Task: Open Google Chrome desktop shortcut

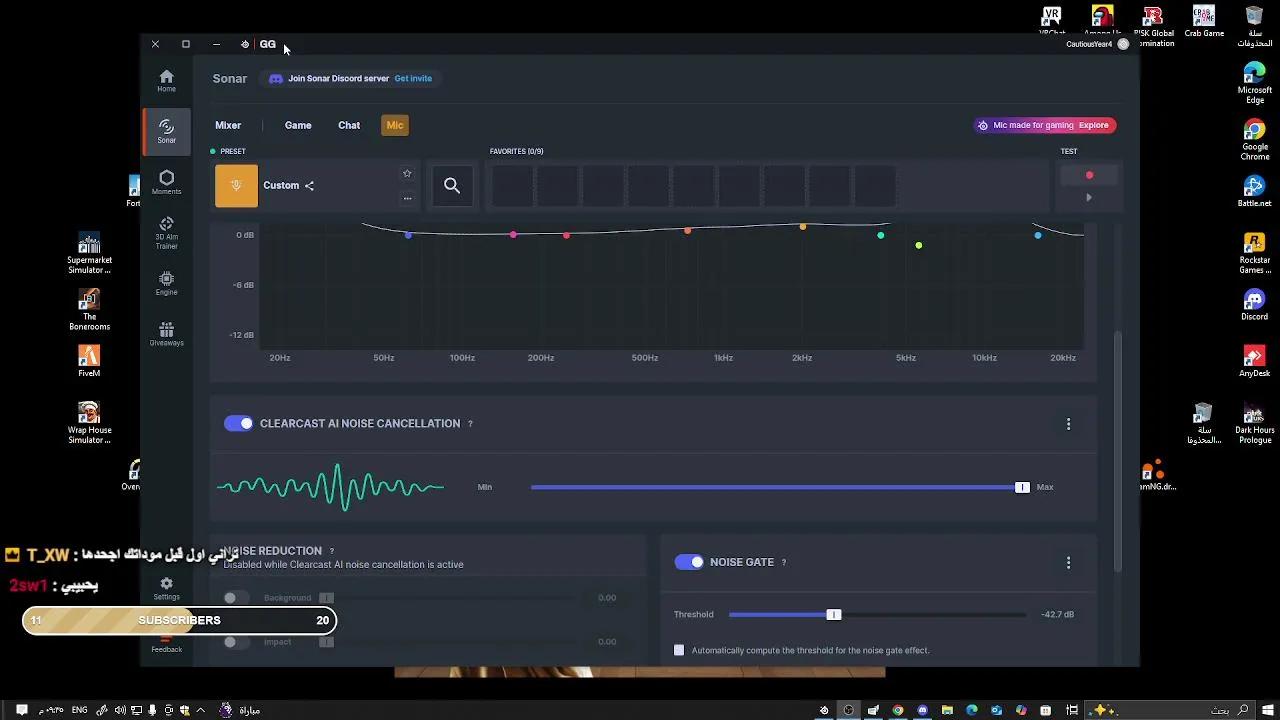Action: 1254,141
